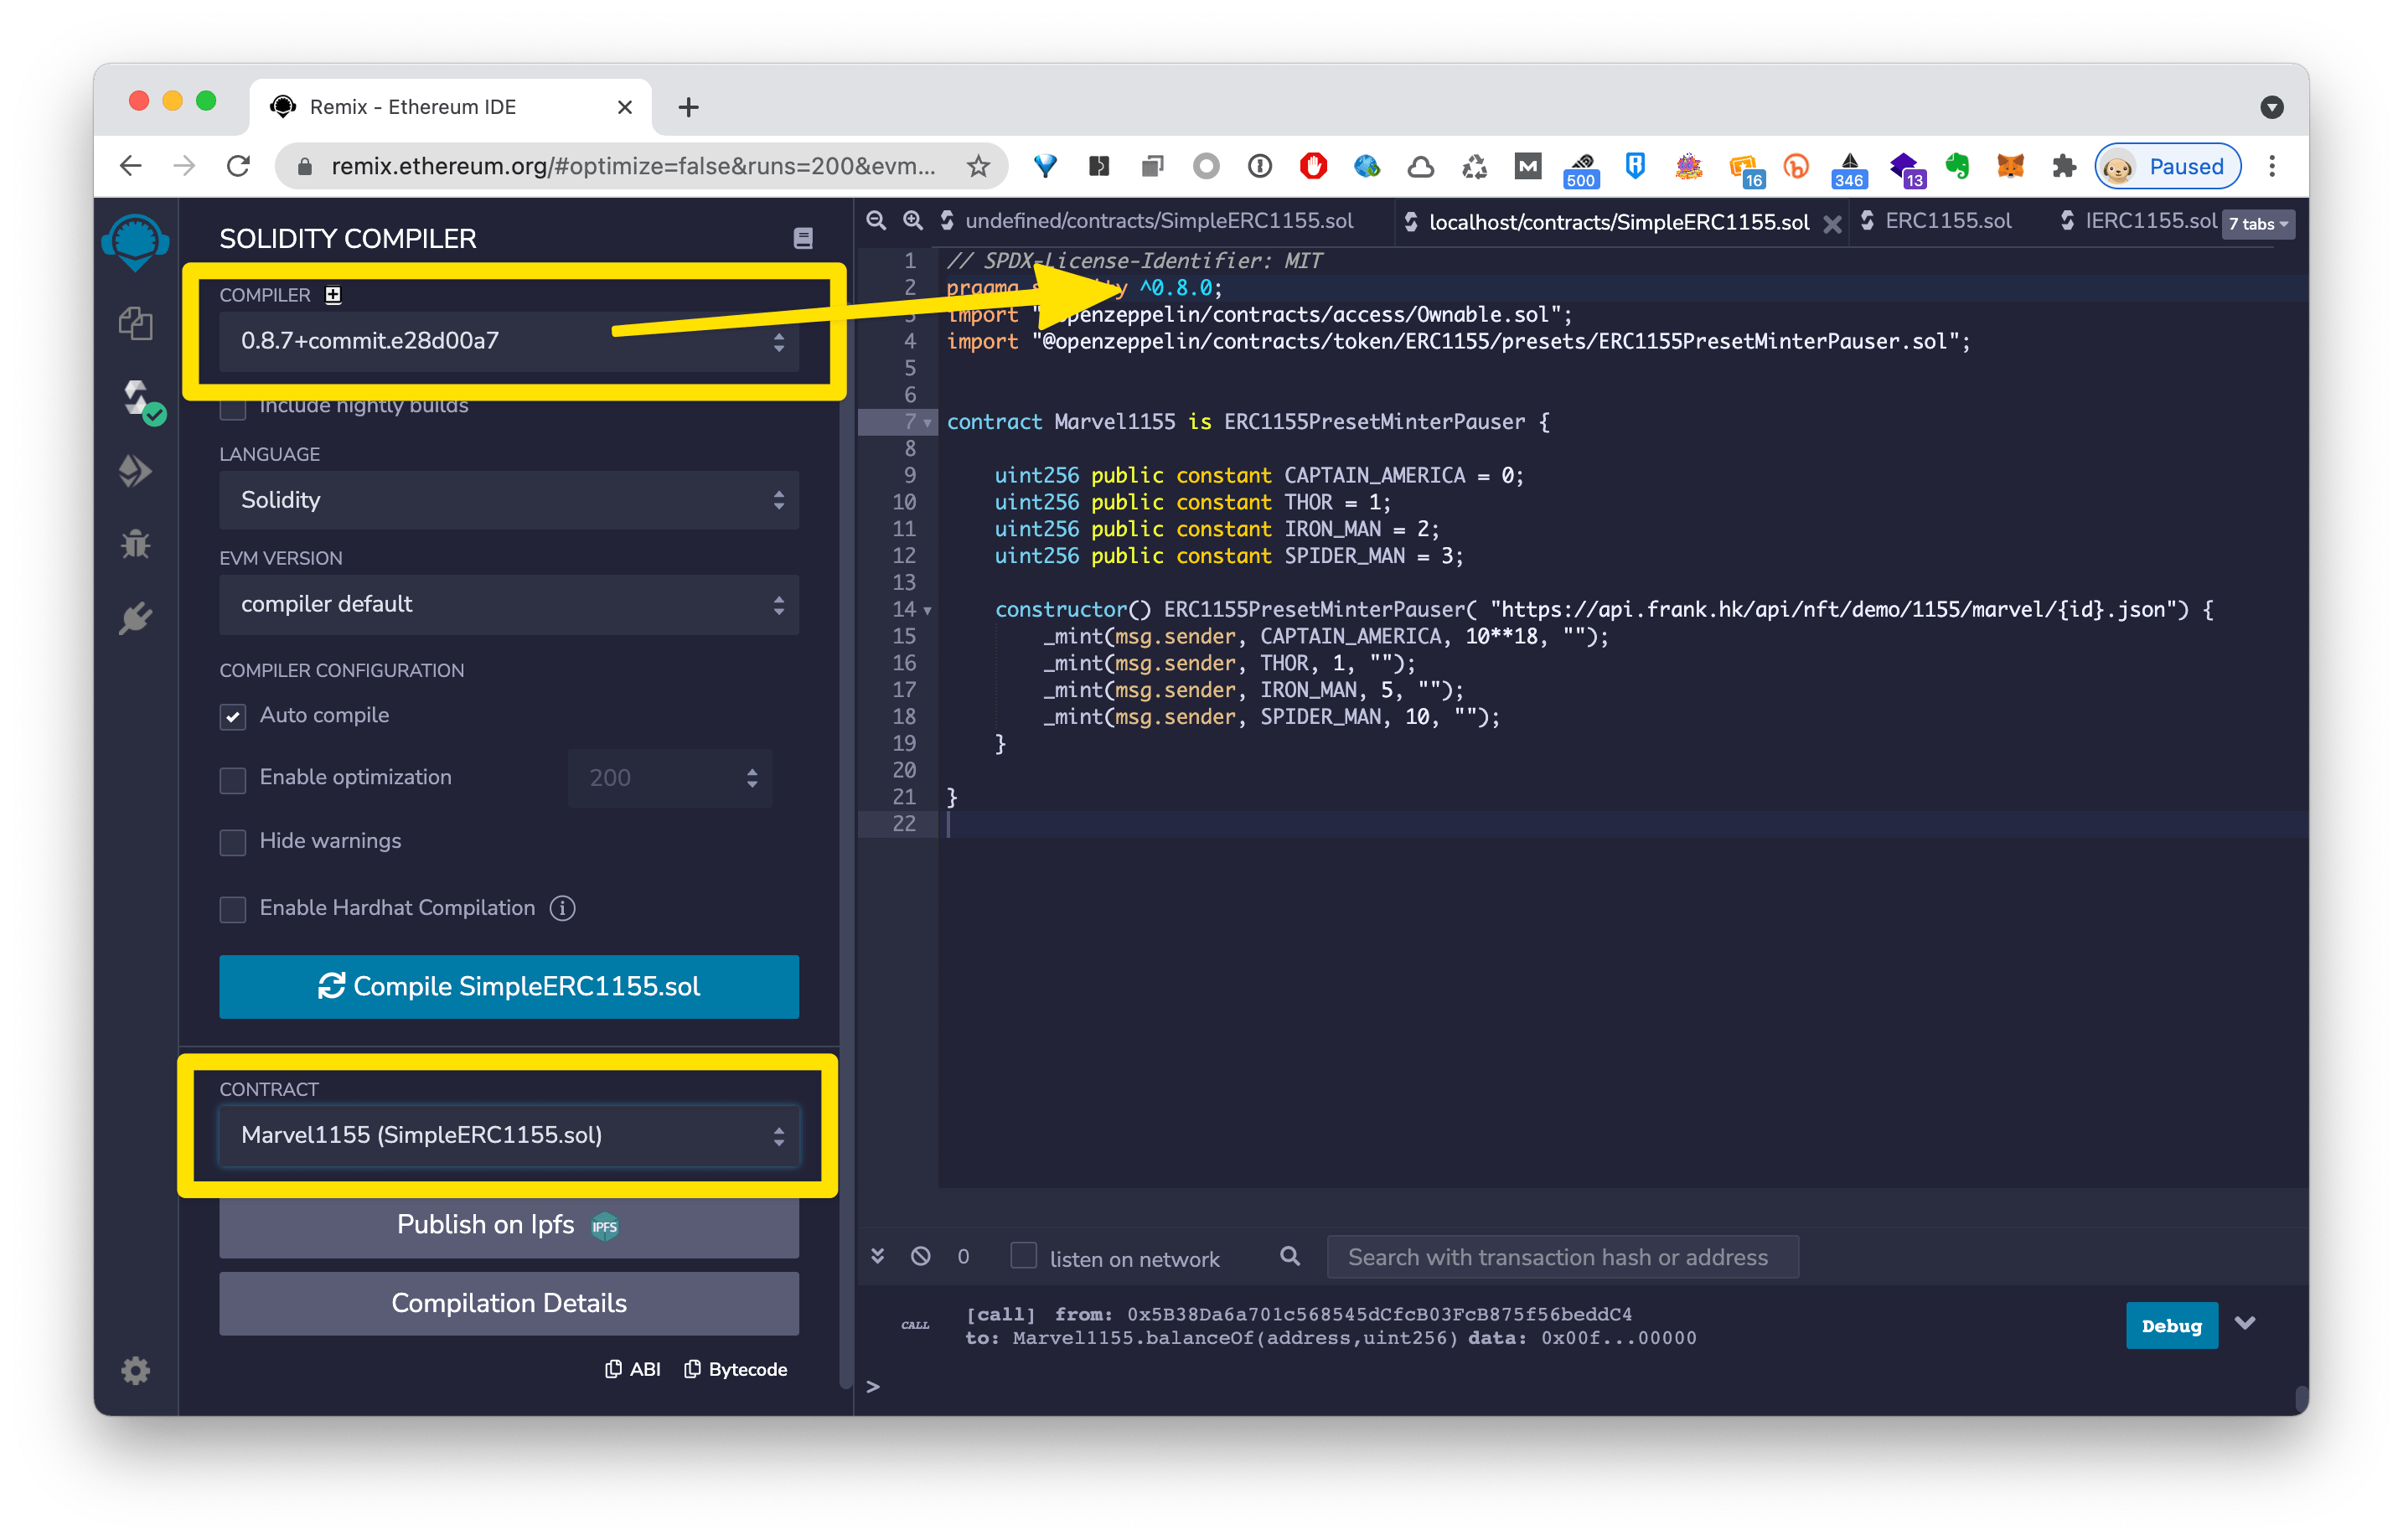Check the Hide warnings option

[233, 842]
